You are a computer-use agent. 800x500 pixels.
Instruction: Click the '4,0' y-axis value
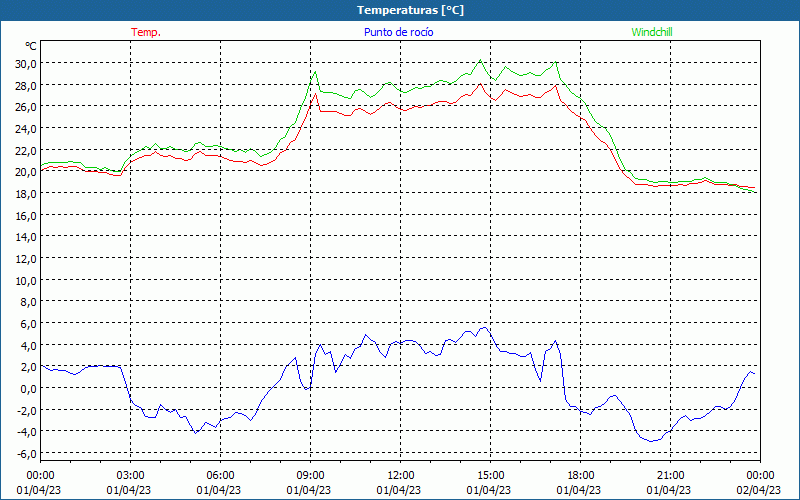pos(28,345)
